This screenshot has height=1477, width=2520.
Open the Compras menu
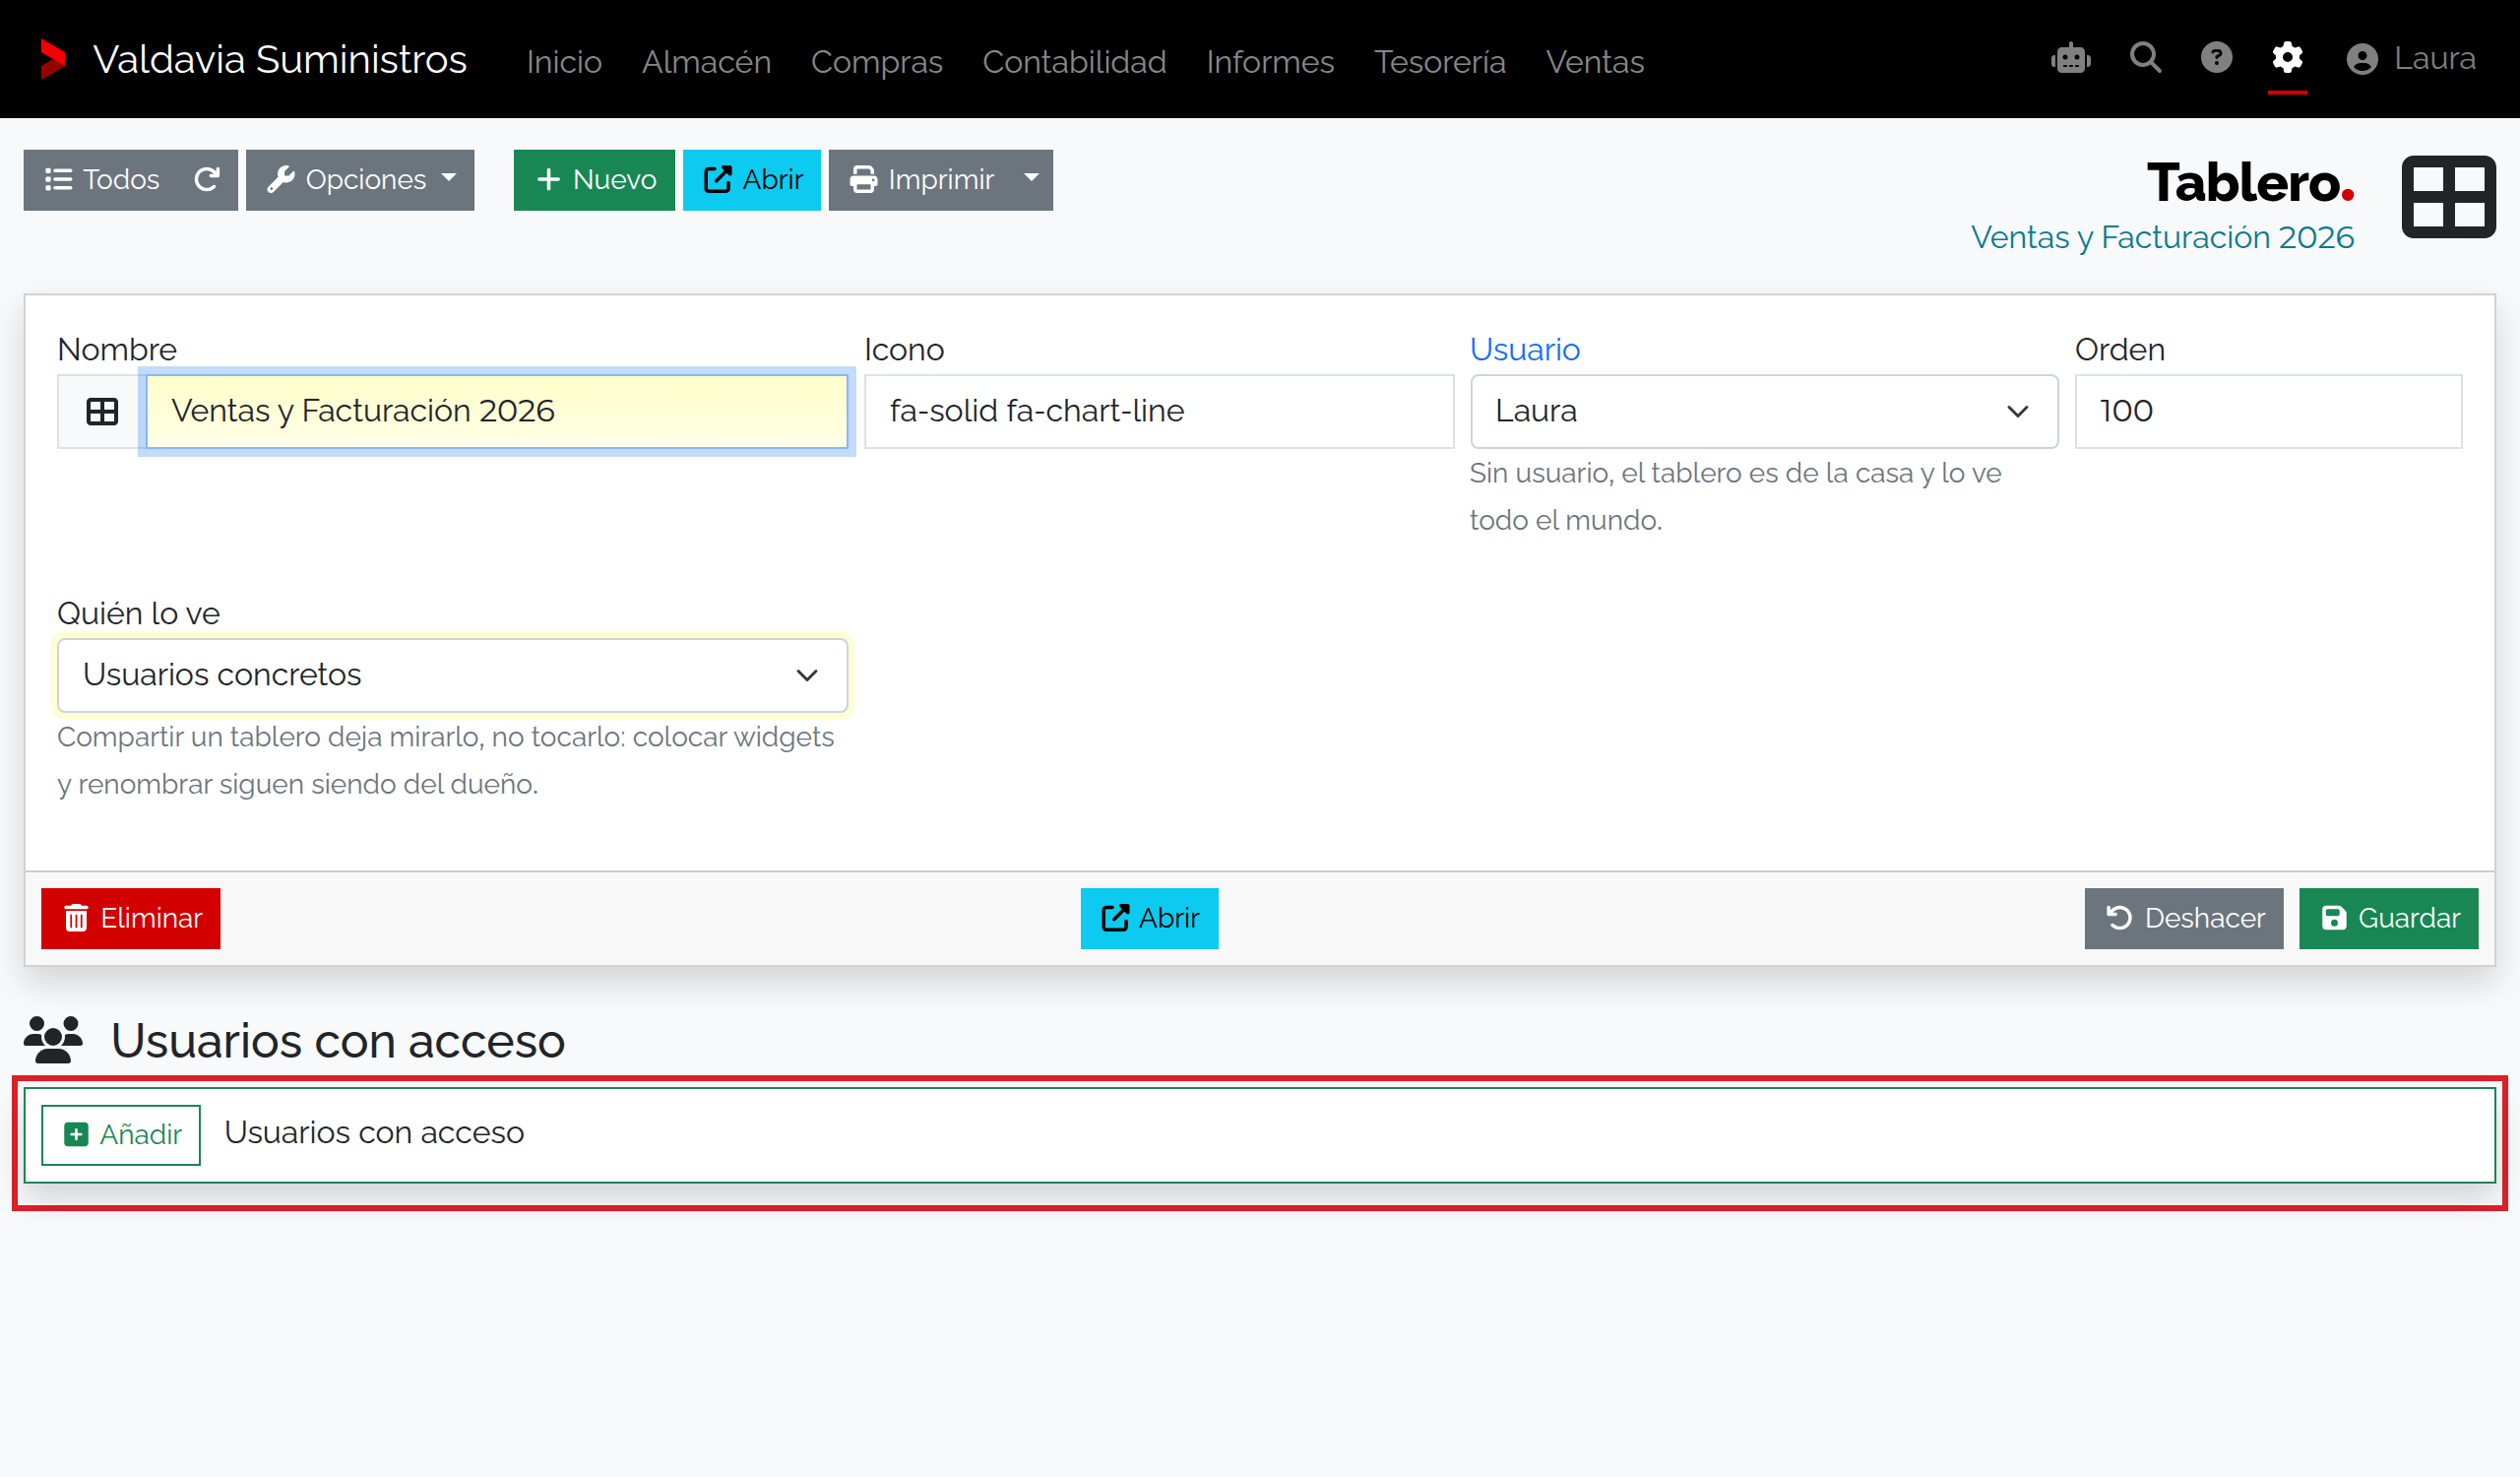(876, 62)
